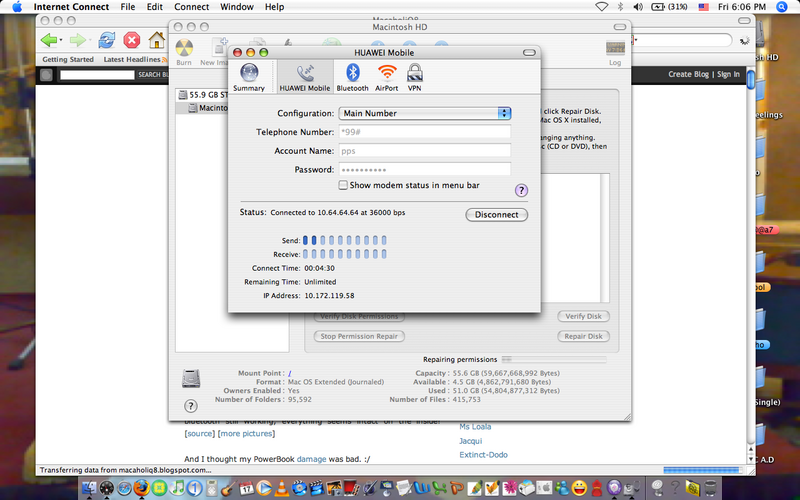800x500 pixels.
Task: Open the Extinct-Dodo sidebar link
Action: tap(483, 455)
